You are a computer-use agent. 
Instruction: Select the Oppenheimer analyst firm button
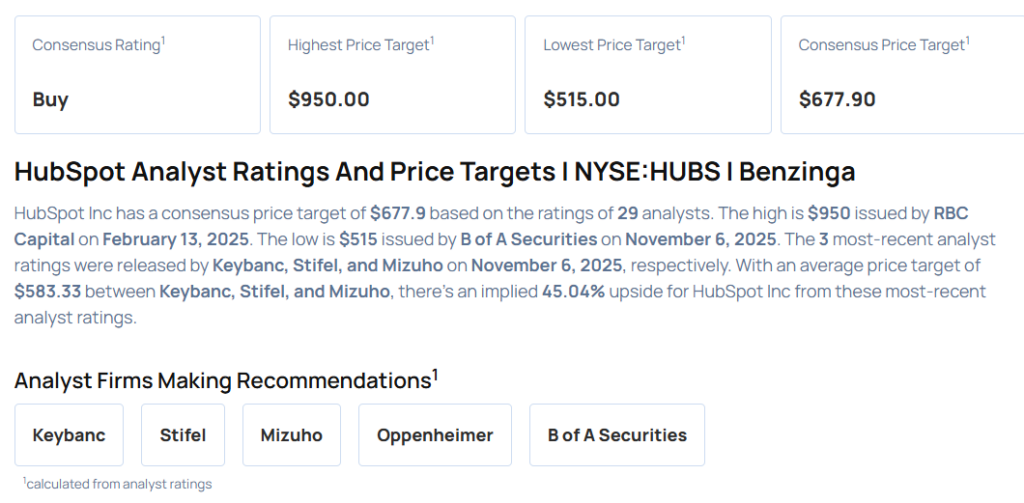click(435, 435)
